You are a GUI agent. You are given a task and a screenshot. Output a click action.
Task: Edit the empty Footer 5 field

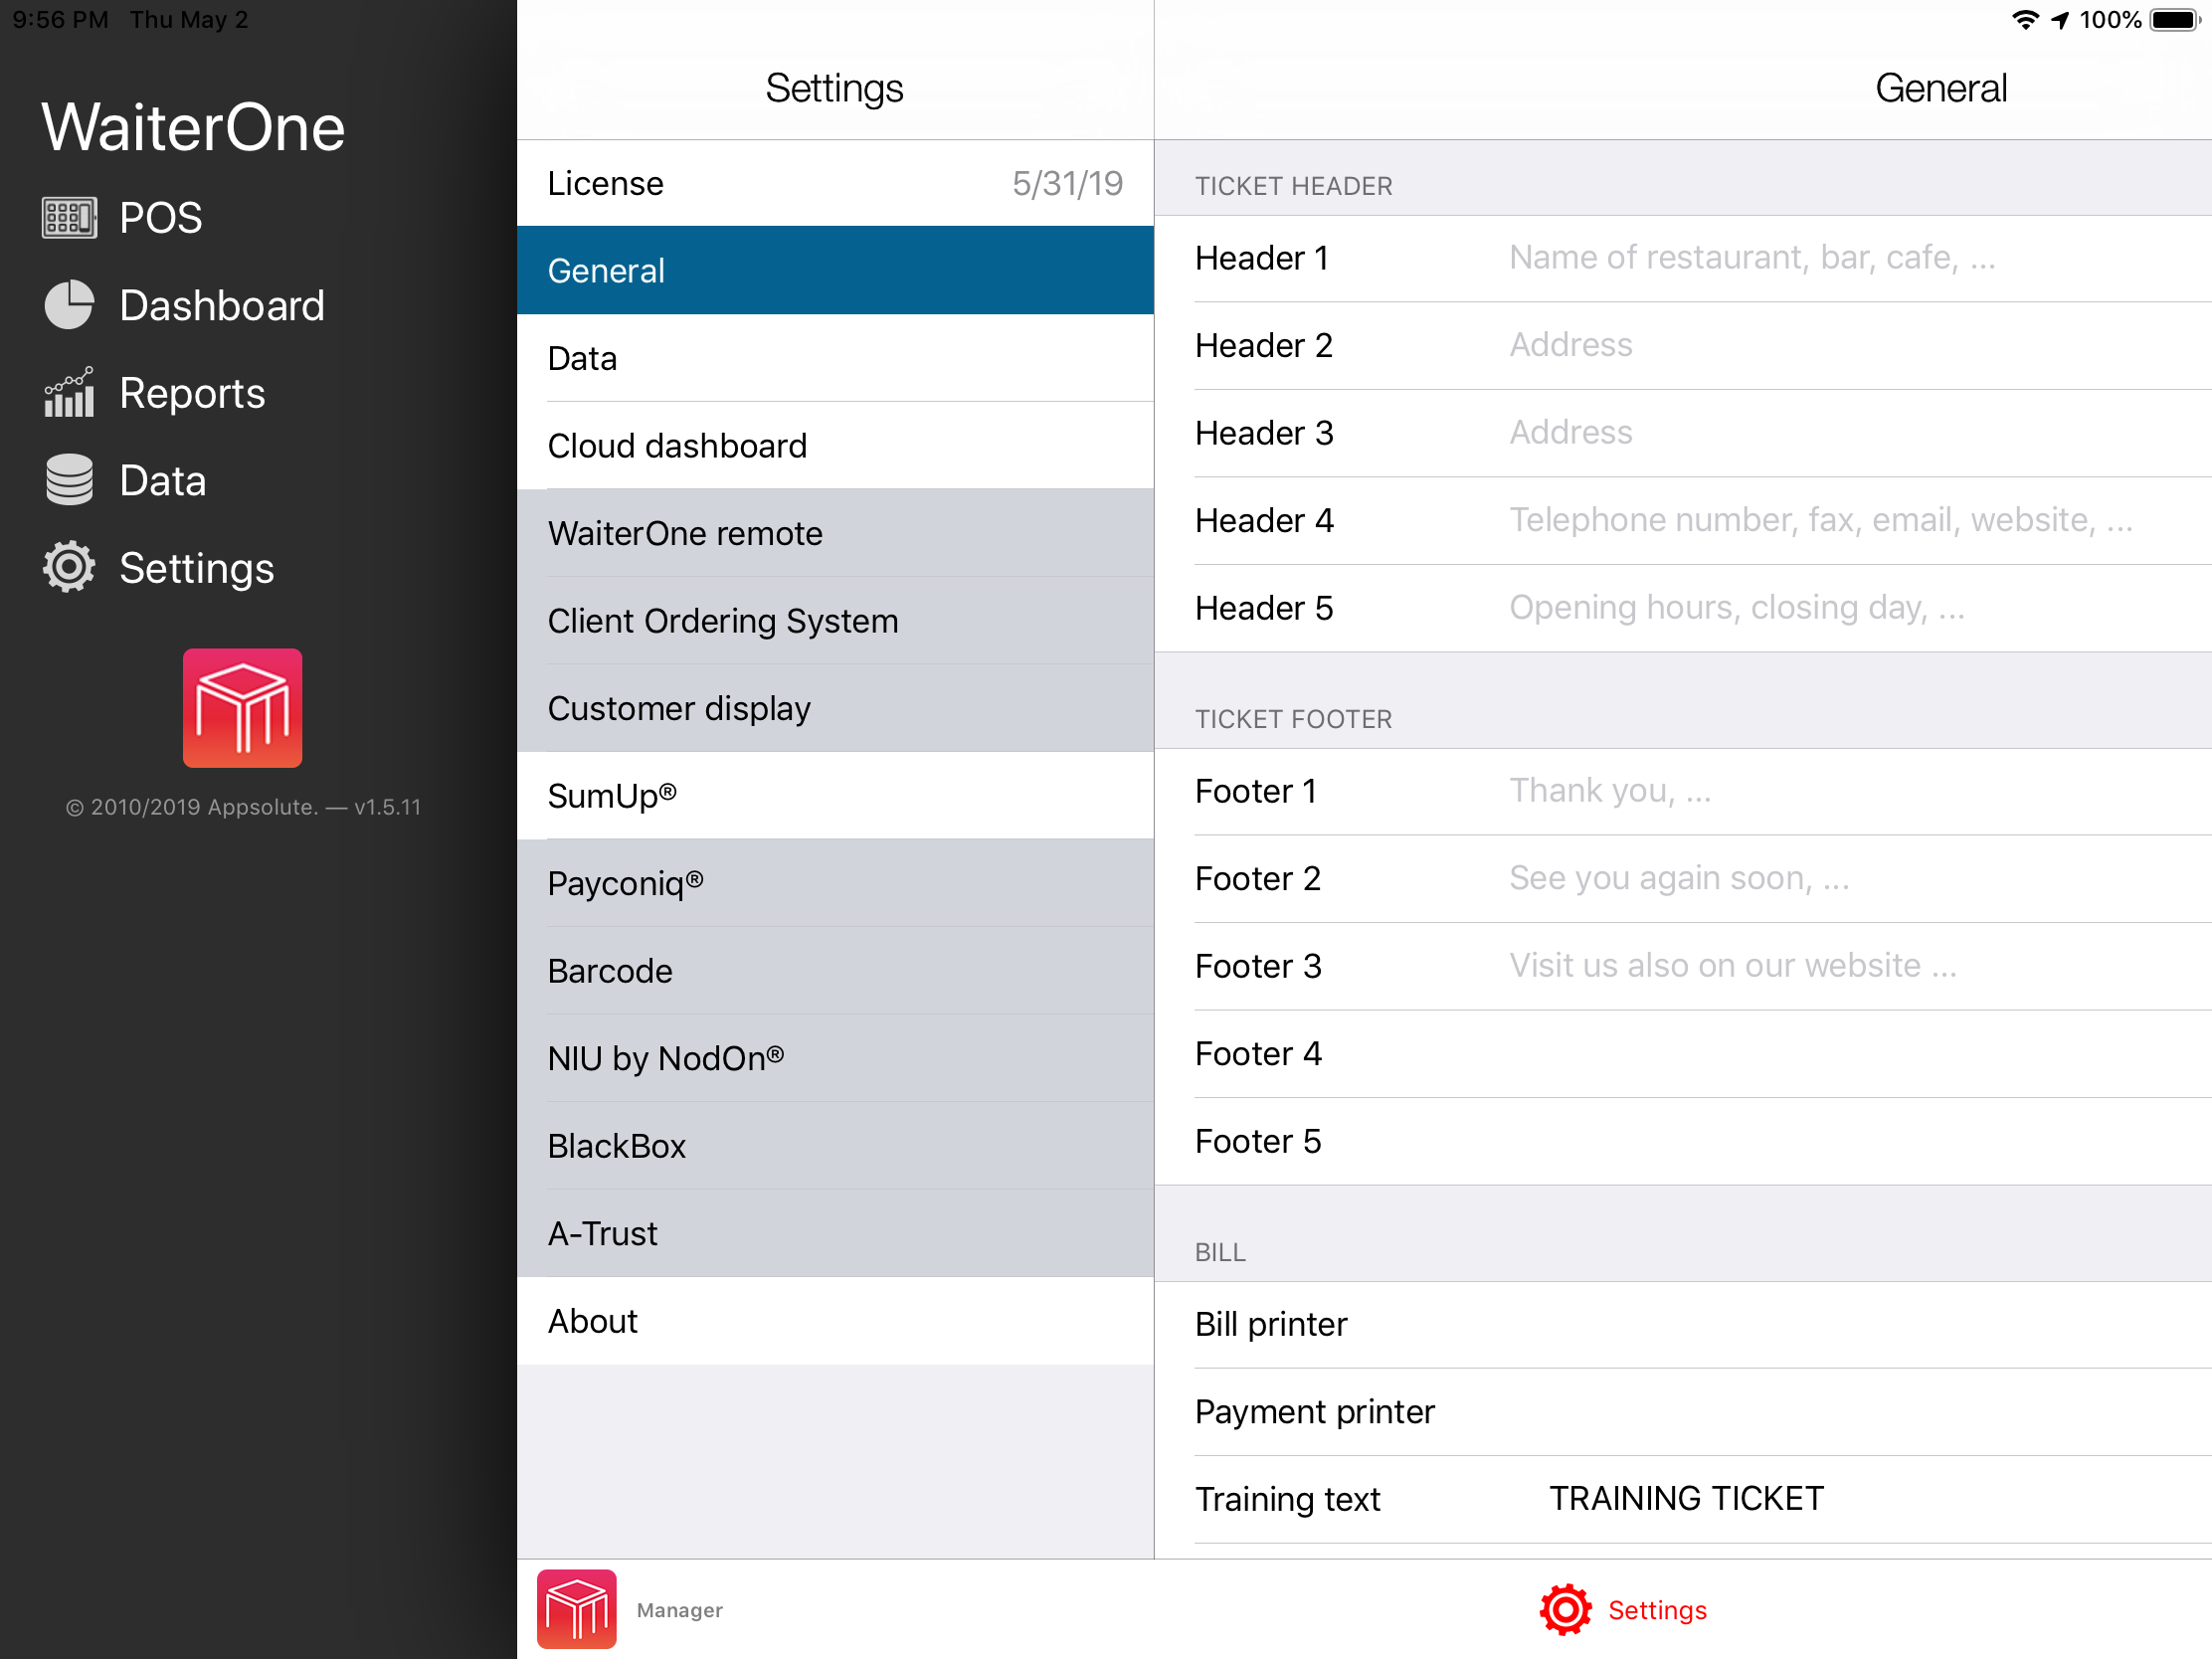click(x=1860, y=1141)
